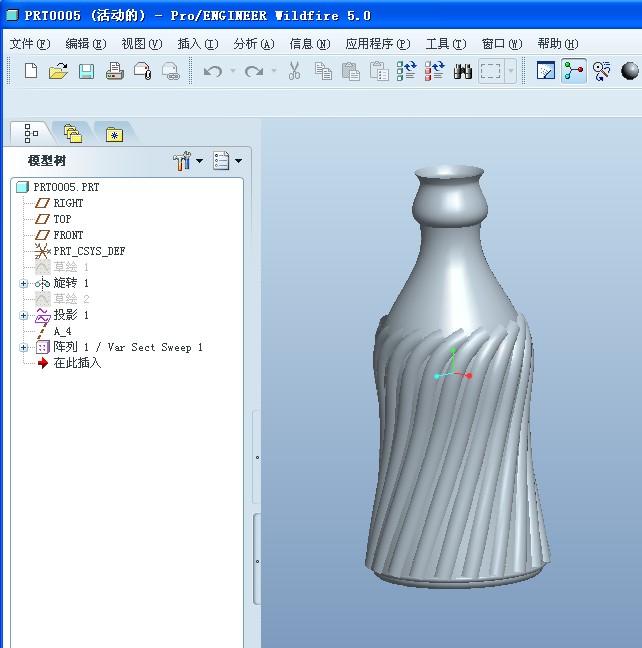Copy the selected feature
The image size is (642, 648).
tap(323, 71)
